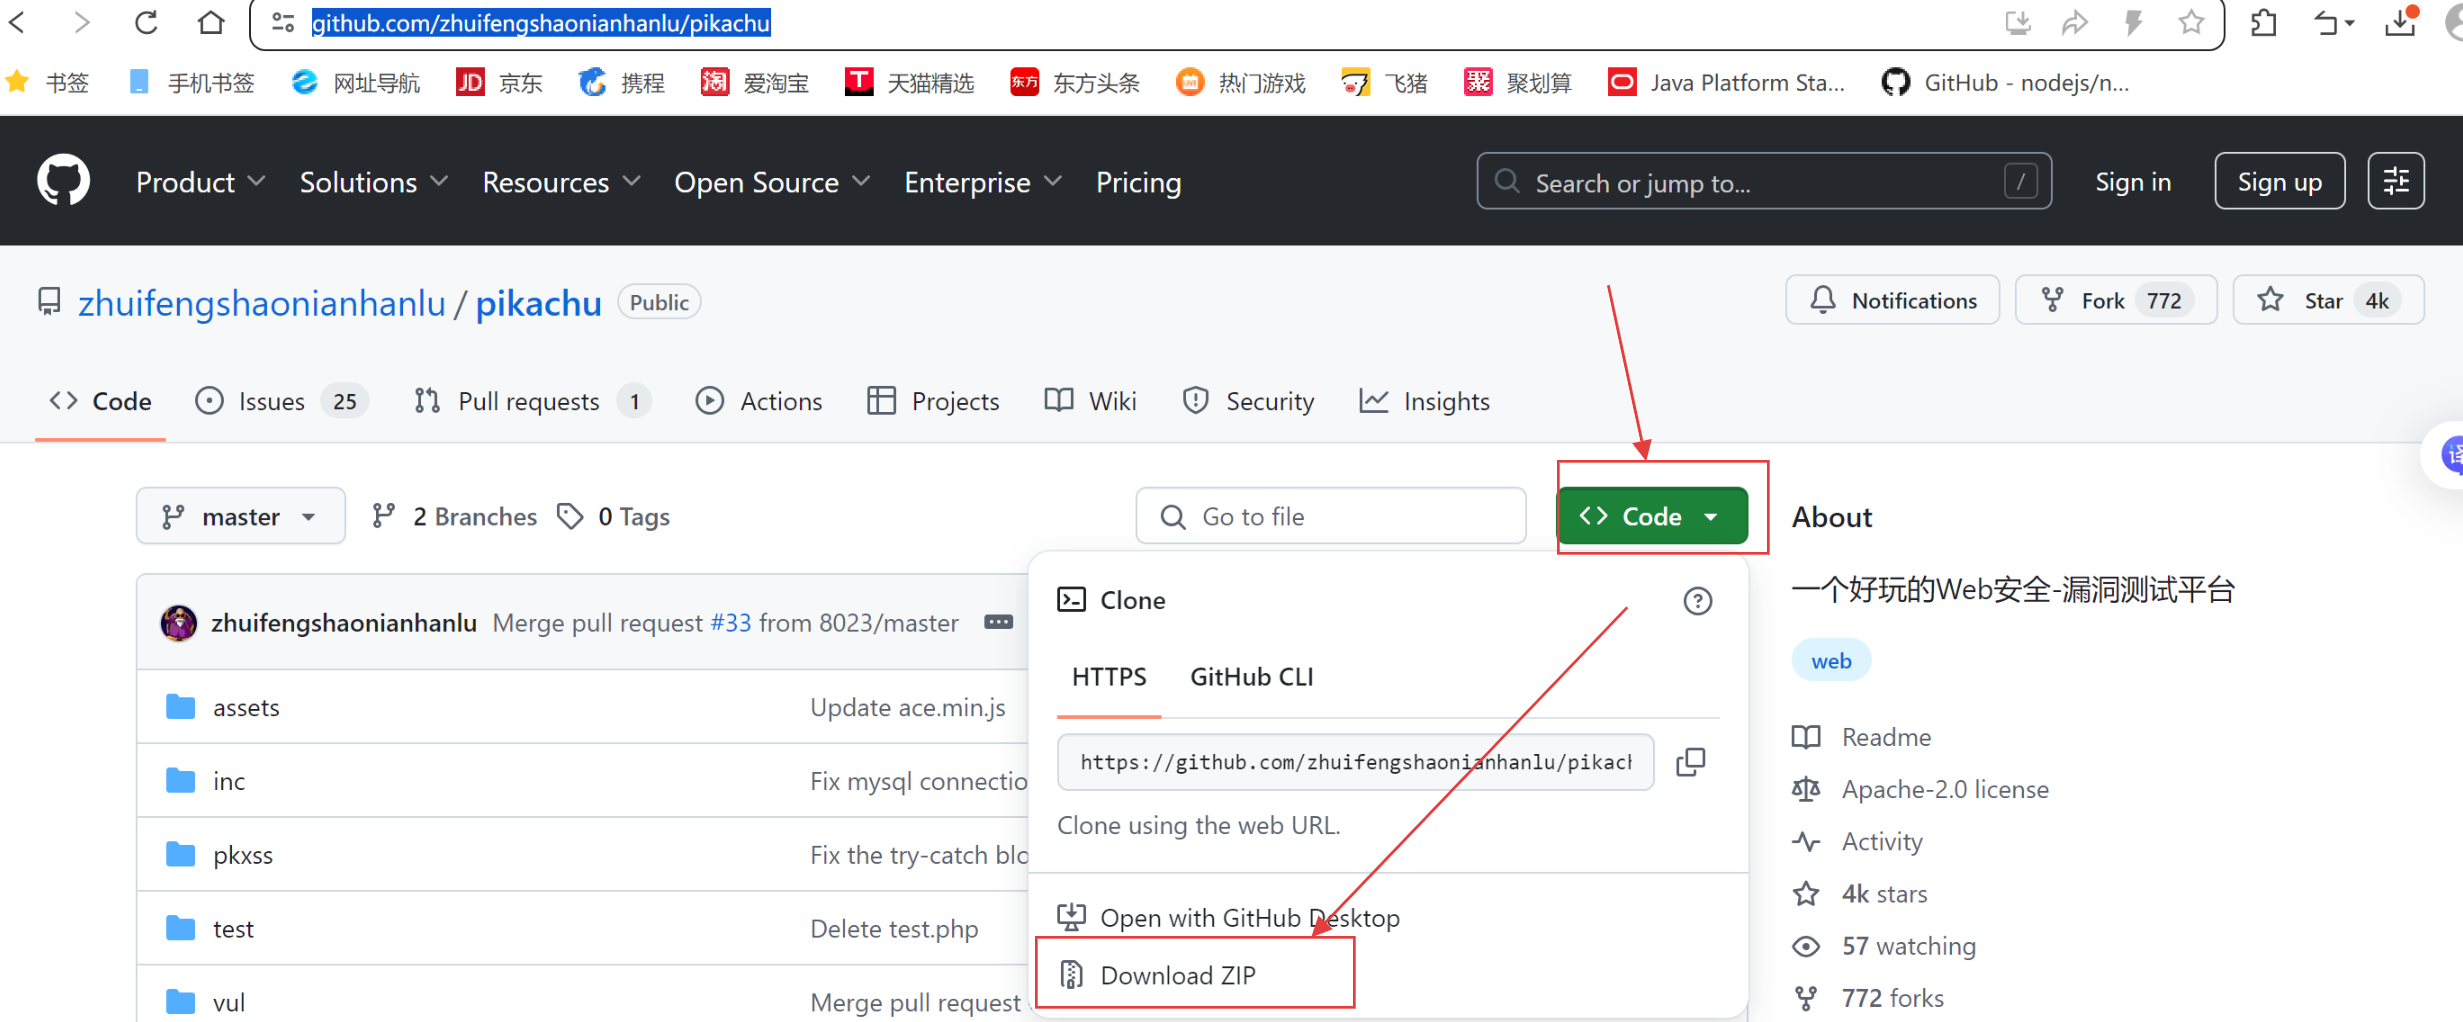The width and height of the screenshot is (2463, 1022).
Task: Open the test folder
Action: click(233, 929)
